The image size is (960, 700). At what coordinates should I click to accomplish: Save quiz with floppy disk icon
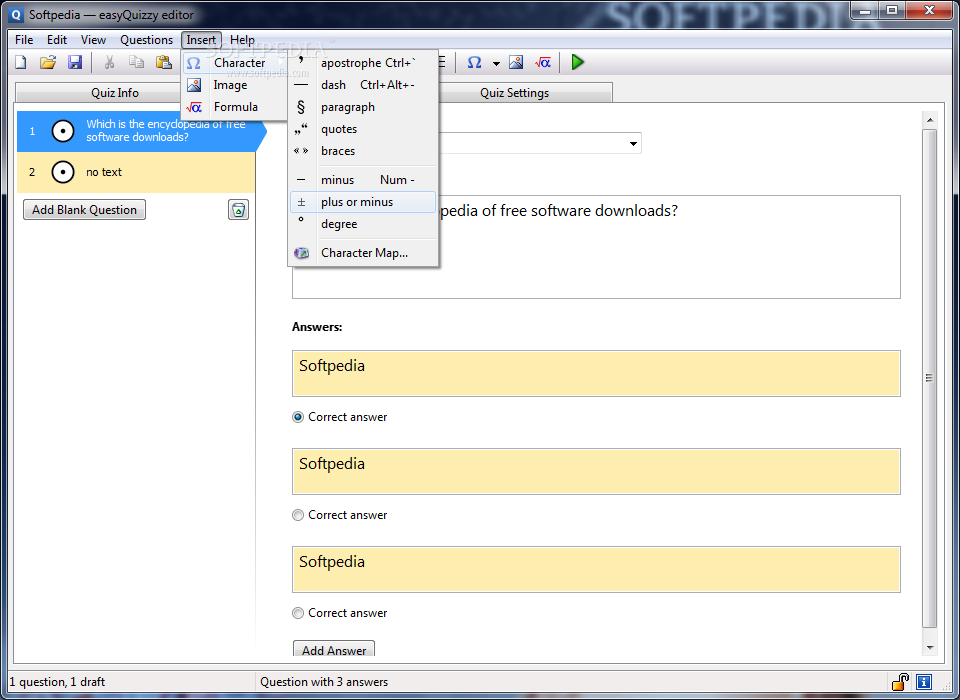(75, 62)
